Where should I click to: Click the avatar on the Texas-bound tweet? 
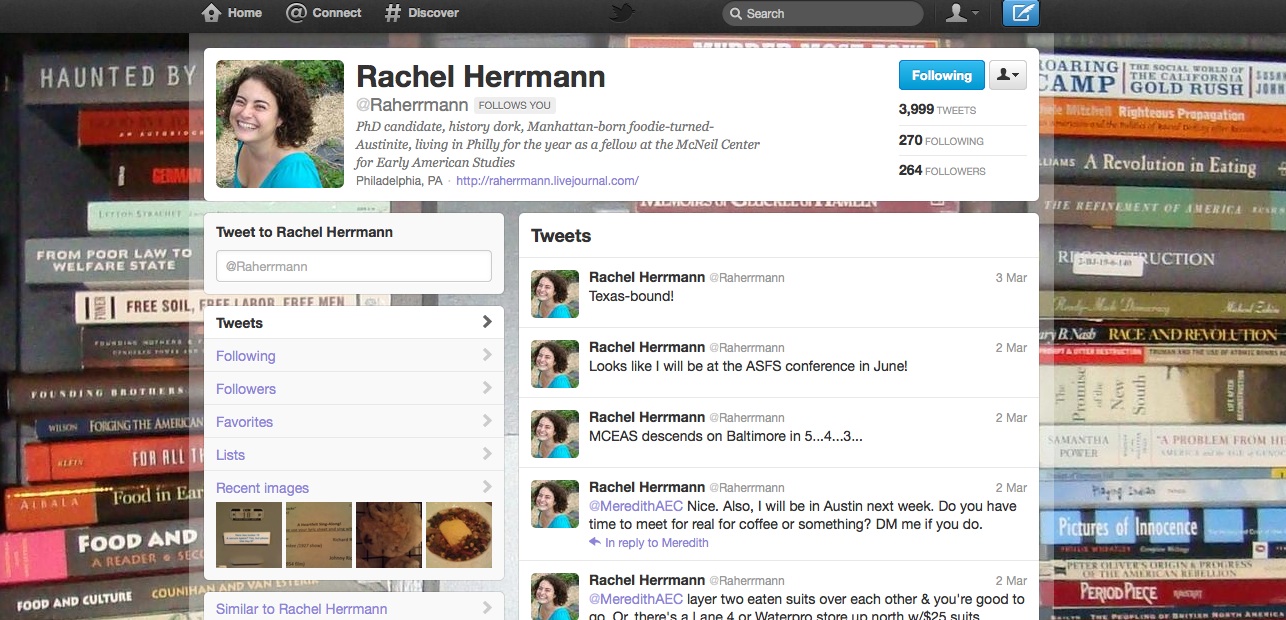coord(555,294)
